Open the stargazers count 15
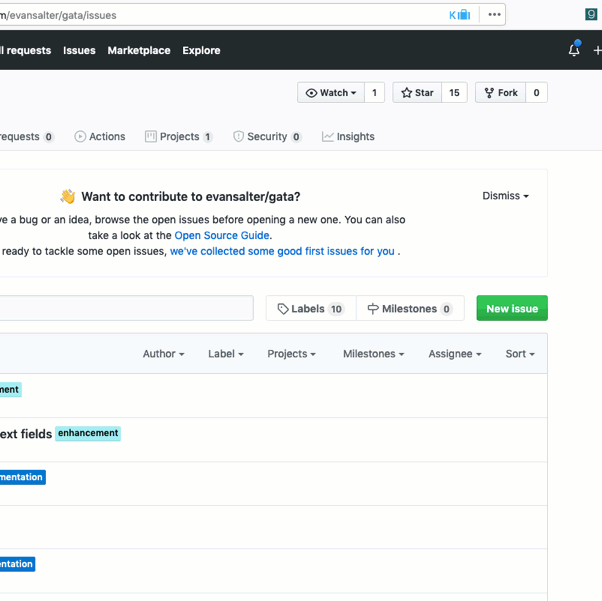The height and width of the screenshot is (601, 602). pos(454,93)
